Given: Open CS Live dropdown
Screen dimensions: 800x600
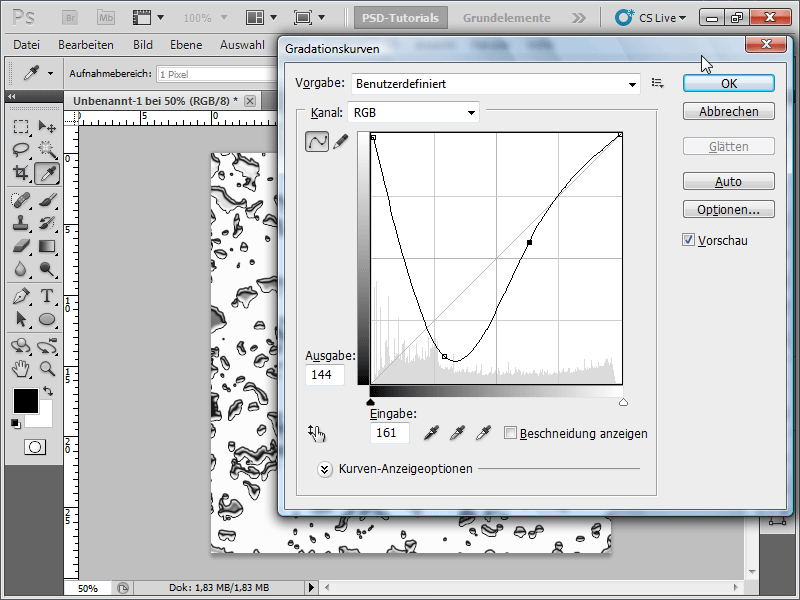Looking at the screenshot, I should 651,18.
